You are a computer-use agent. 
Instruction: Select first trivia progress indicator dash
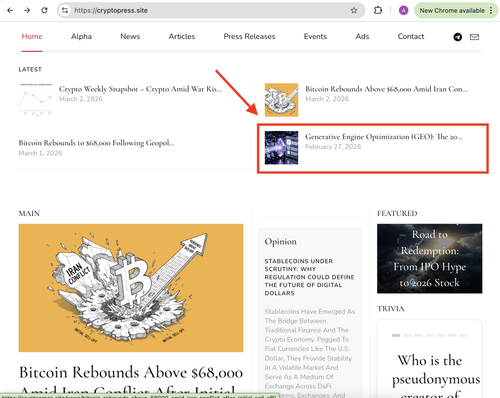[396, 335]
